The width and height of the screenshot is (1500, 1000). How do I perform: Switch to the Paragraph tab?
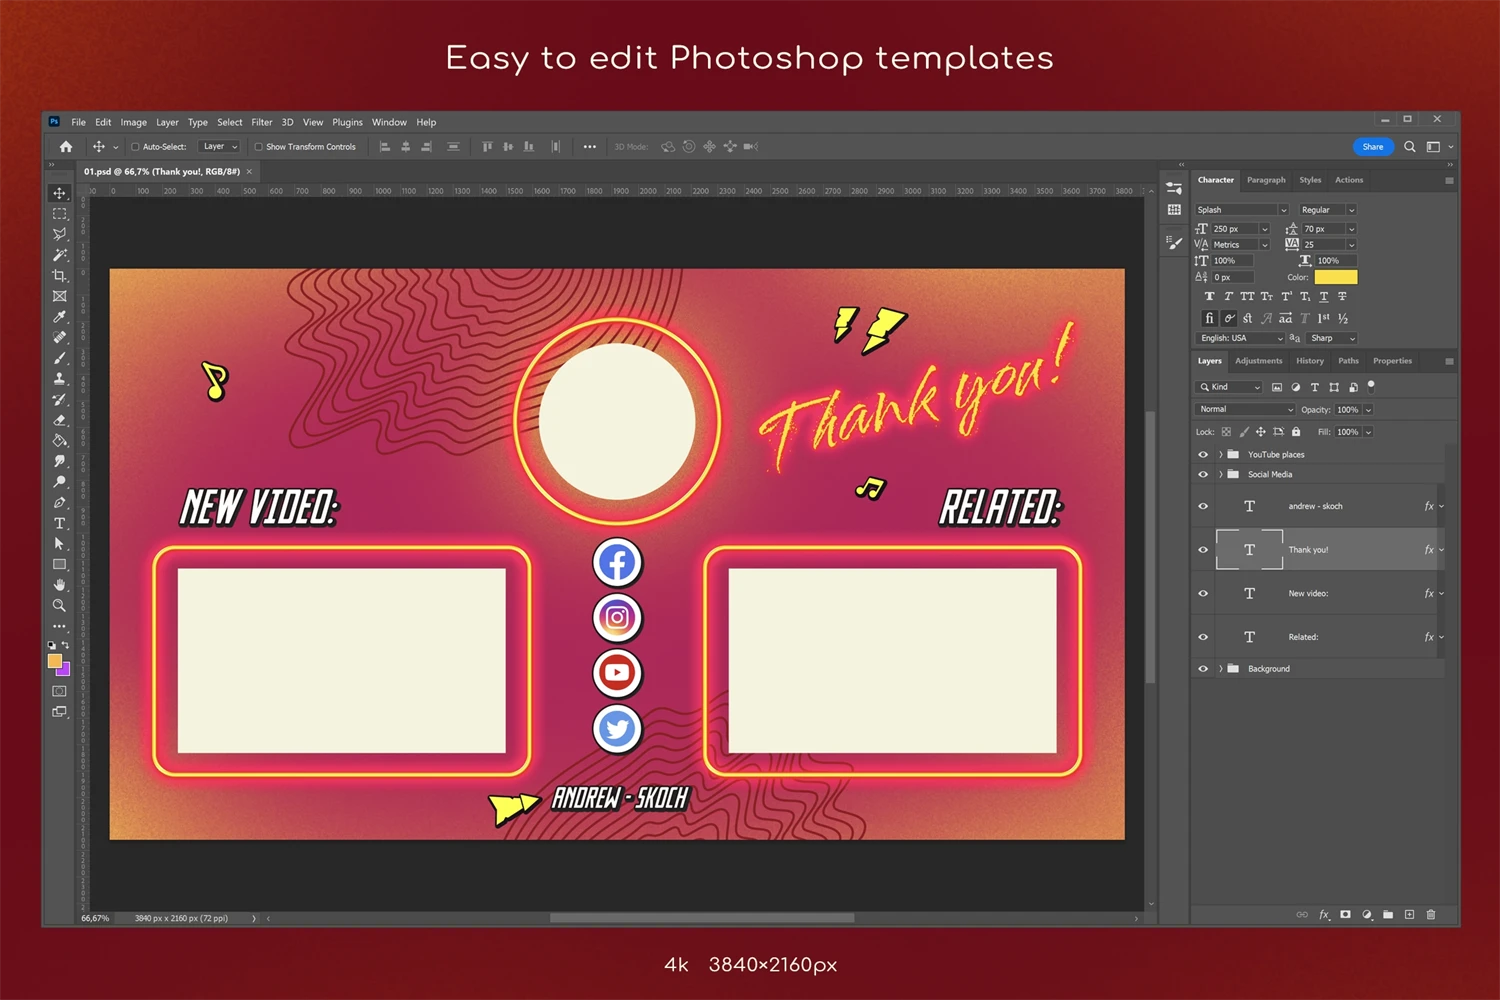point(1266,180)
